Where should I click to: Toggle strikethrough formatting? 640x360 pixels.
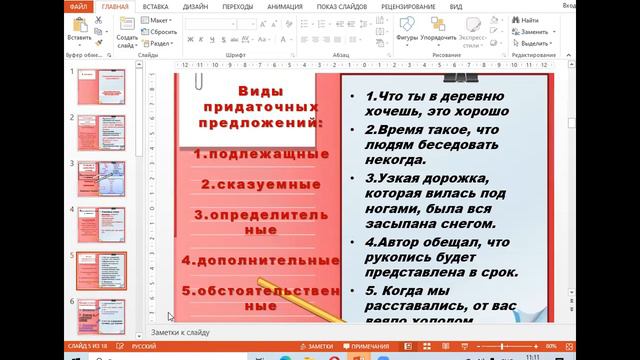234,40
